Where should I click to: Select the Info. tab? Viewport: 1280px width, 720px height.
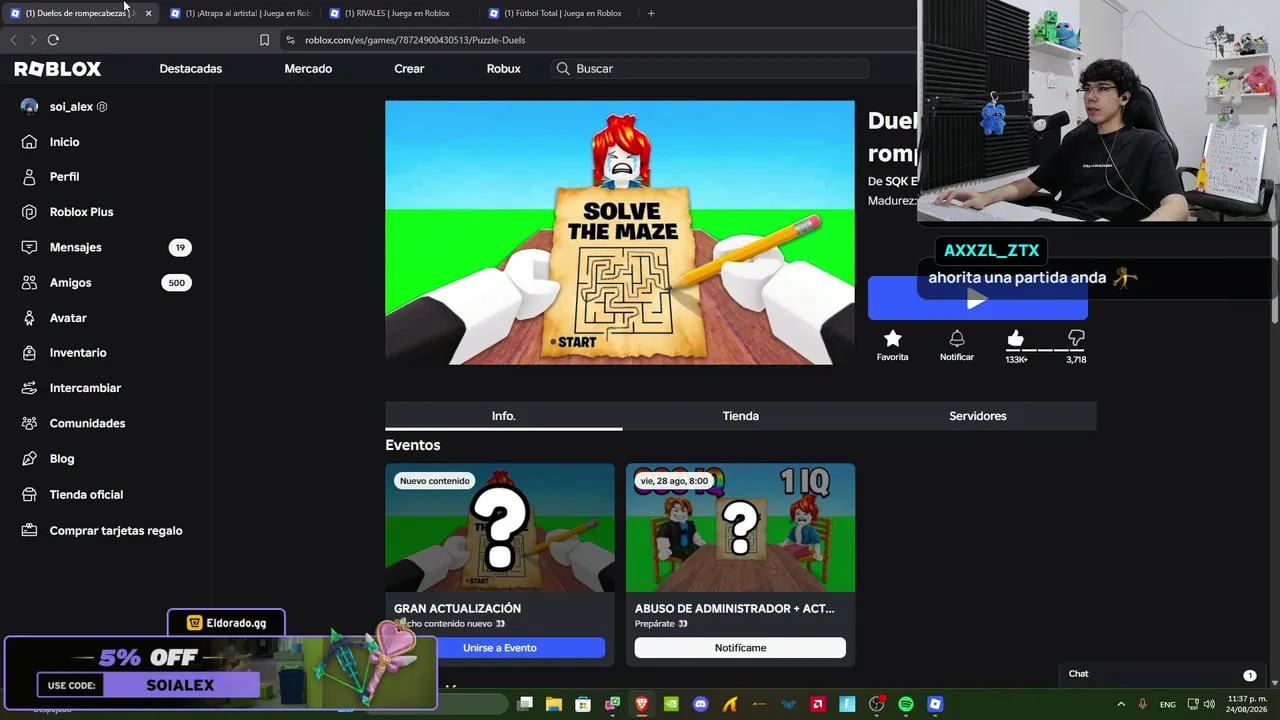coord(504,416)
